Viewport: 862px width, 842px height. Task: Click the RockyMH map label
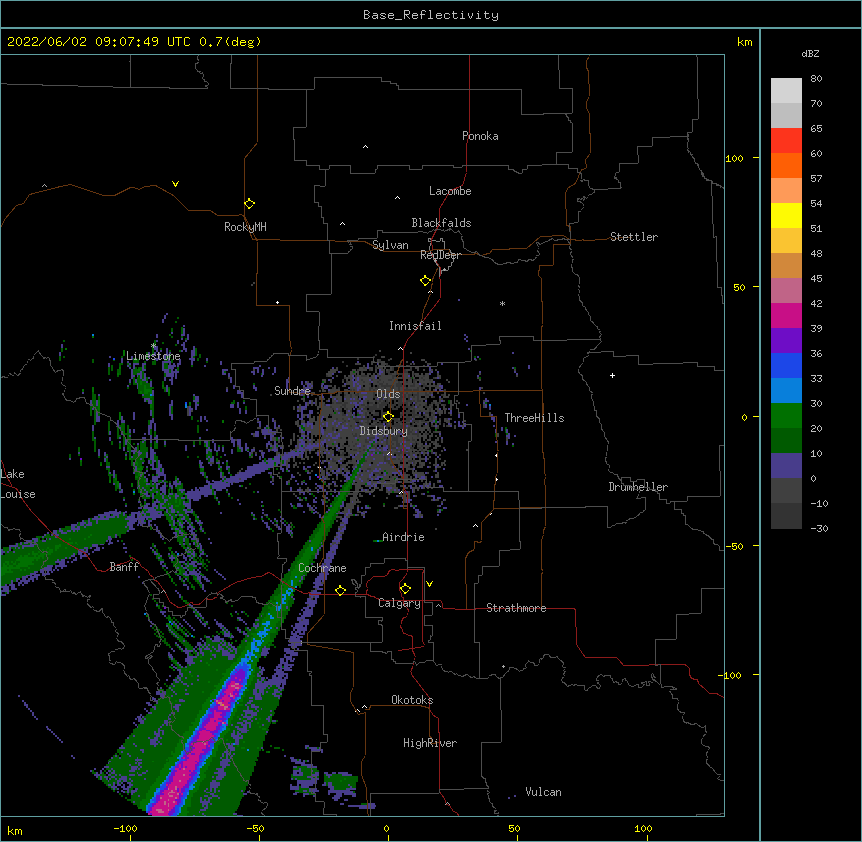coord(245,227)
